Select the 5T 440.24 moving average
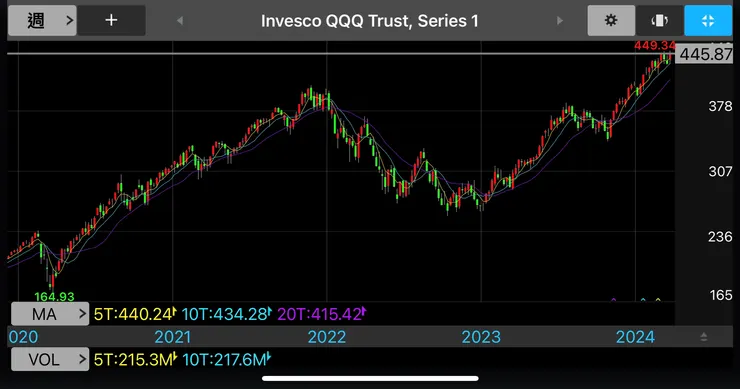 (135, 314)
